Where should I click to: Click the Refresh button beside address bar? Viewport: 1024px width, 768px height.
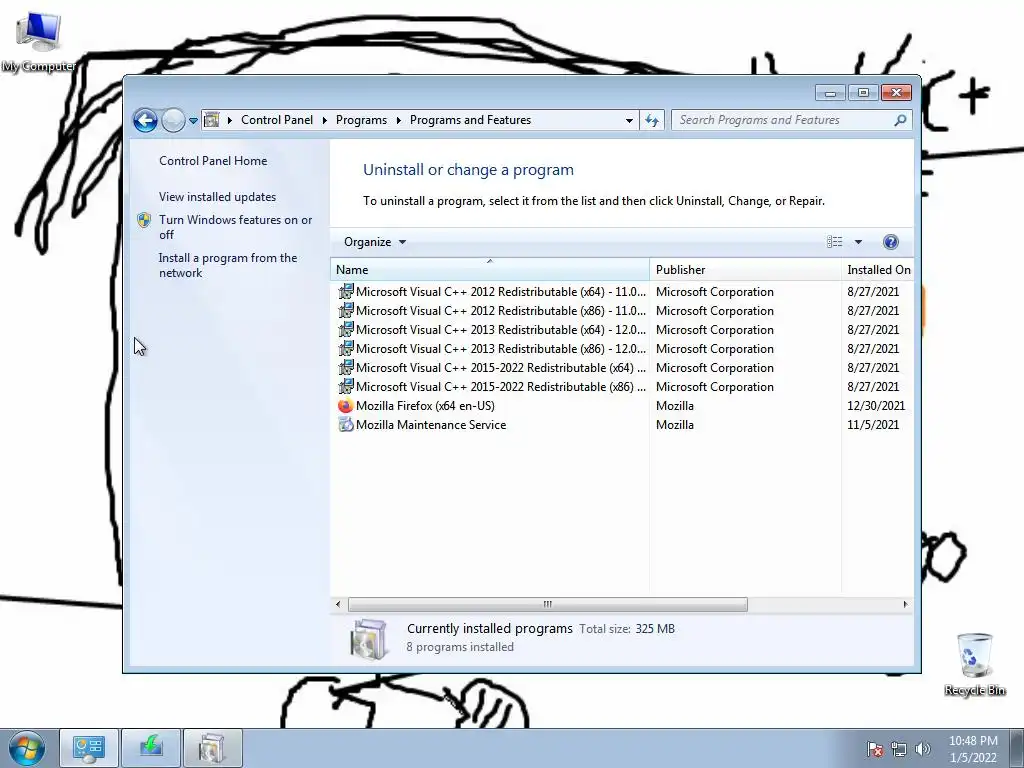pos(652,120)
